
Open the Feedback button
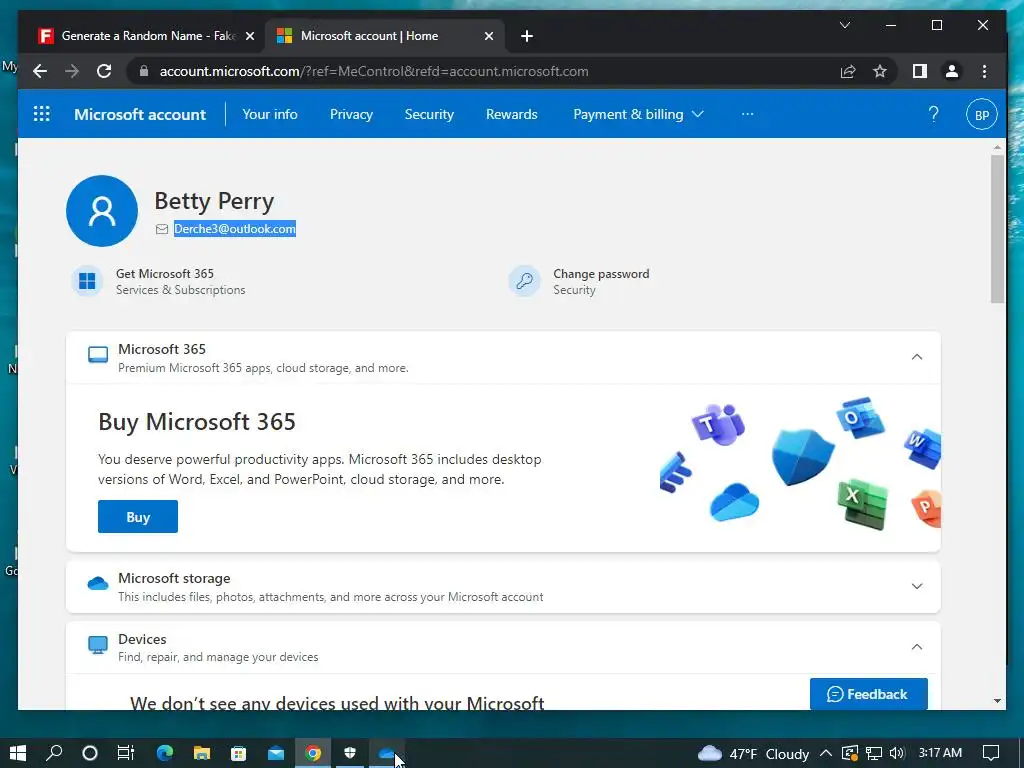[x=869, y=694]
